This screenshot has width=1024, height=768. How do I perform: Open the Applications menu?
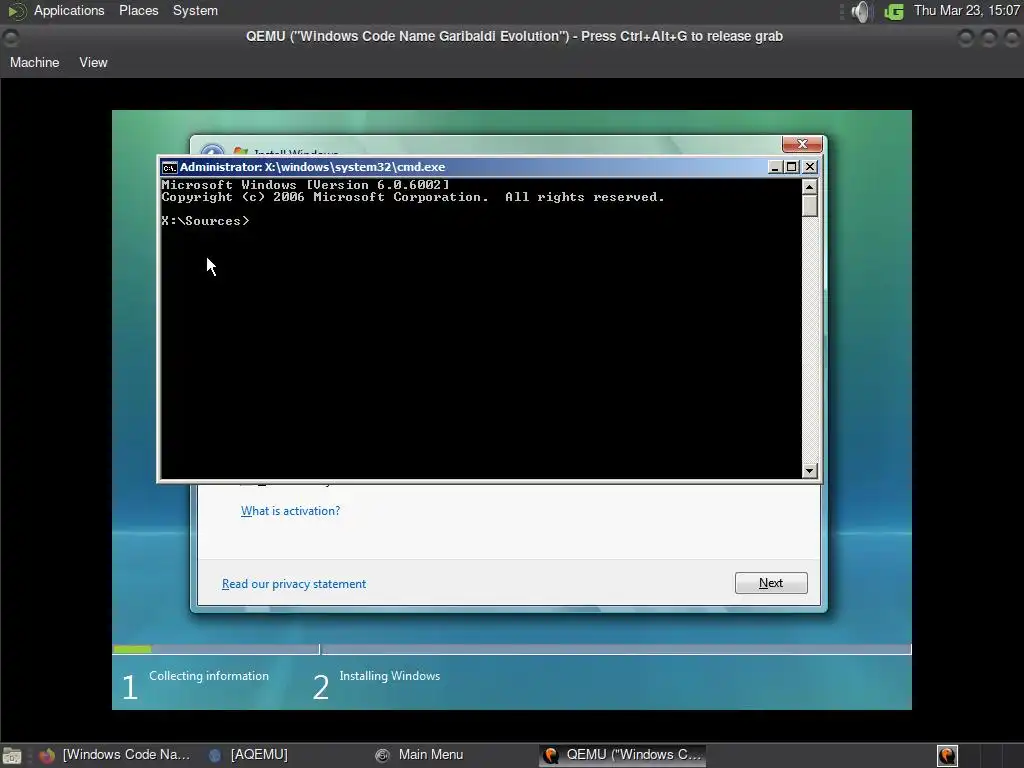[69, 10]
